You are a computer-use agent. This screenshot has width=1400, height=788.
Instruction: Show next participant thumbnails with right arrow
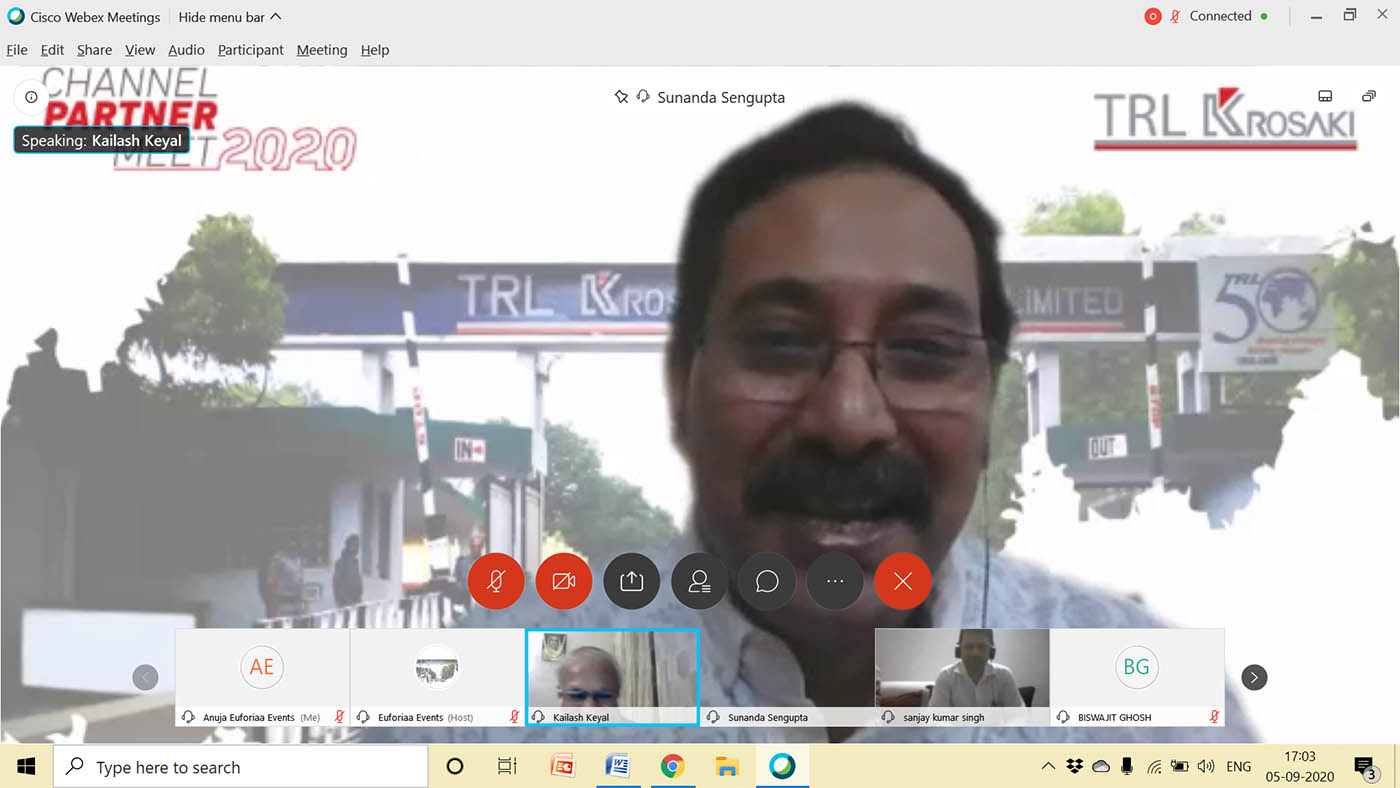[x=1254, y=677]
